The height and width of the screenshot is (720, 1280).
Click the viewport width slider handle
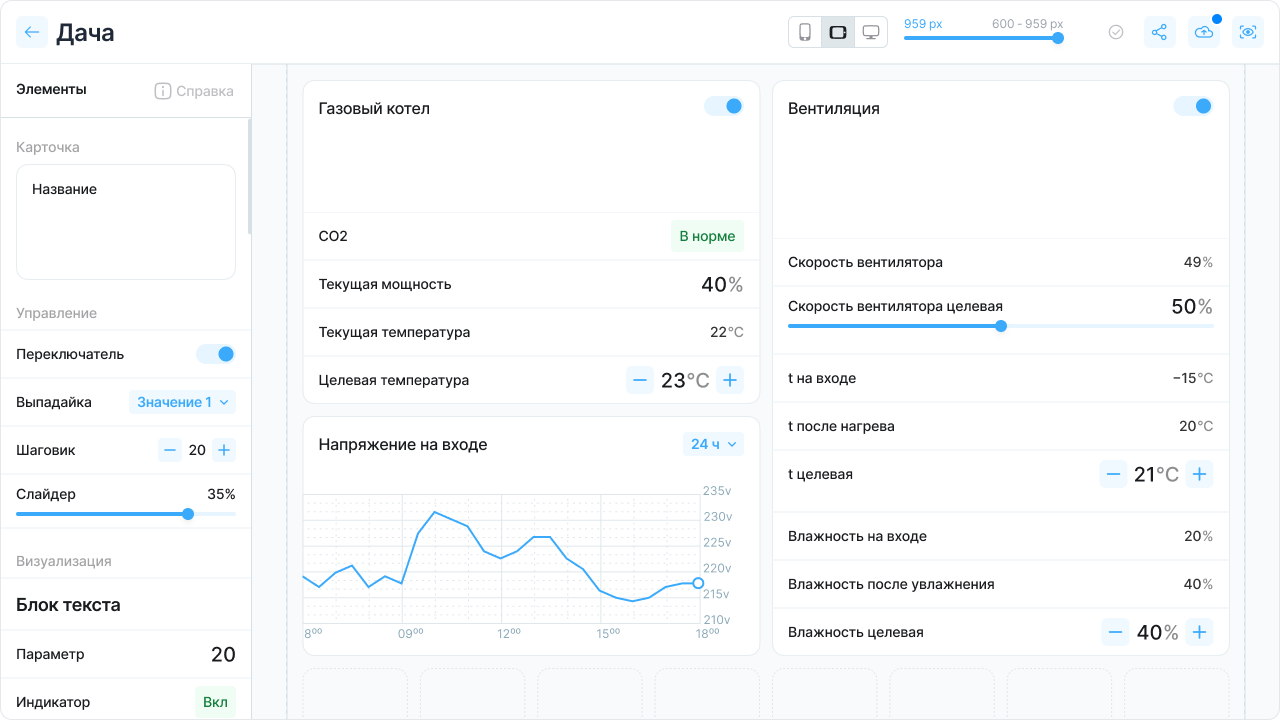(1058, 38)
